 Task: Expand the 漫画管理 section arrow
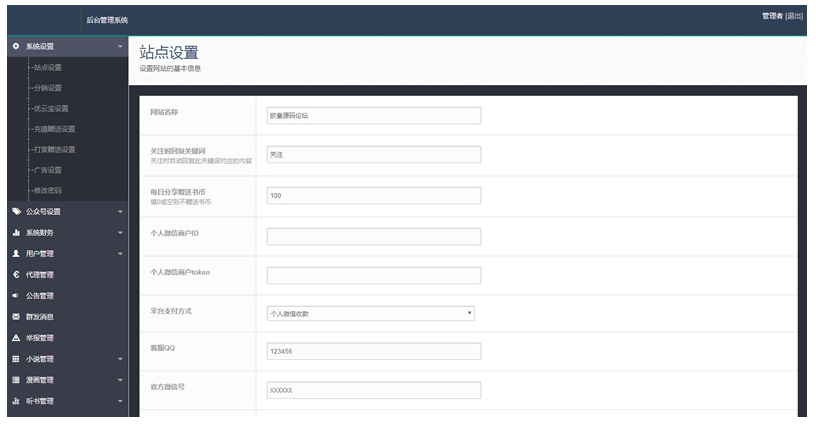click(x=120, y=380)
